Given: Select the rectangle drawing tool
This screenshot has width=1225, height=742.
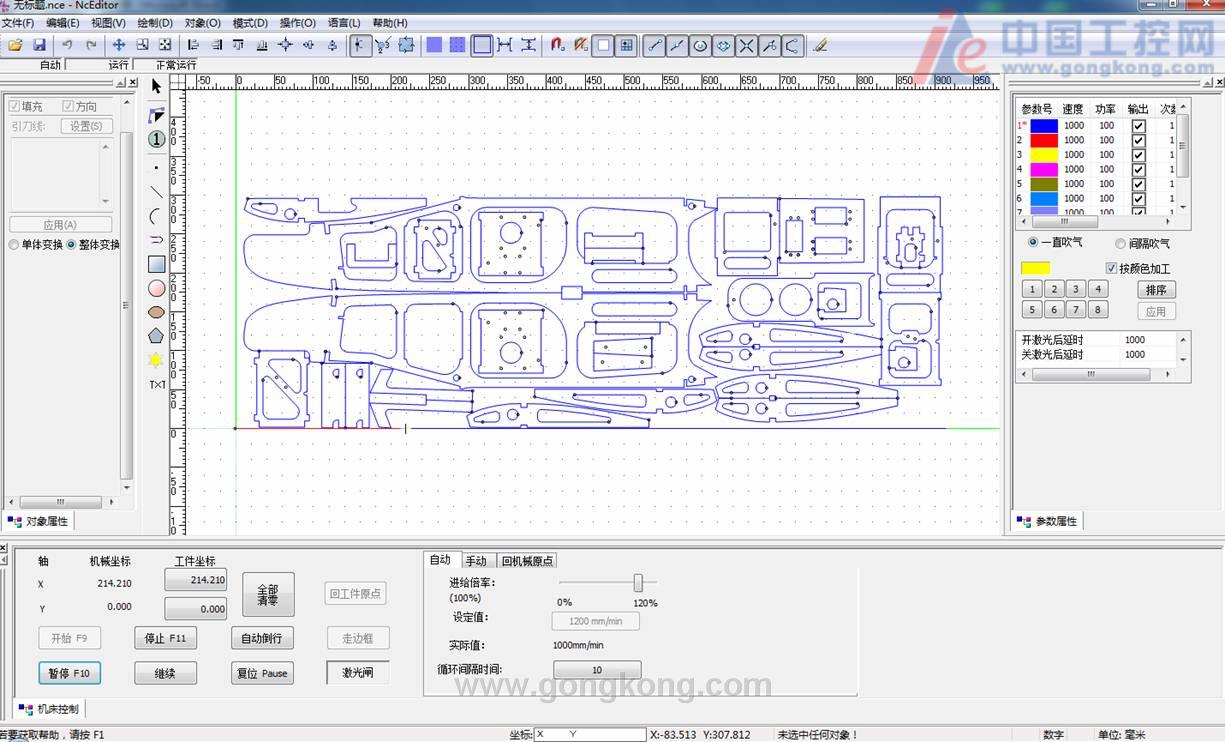Looking at the screenshot, I should (x=156, y=264).
